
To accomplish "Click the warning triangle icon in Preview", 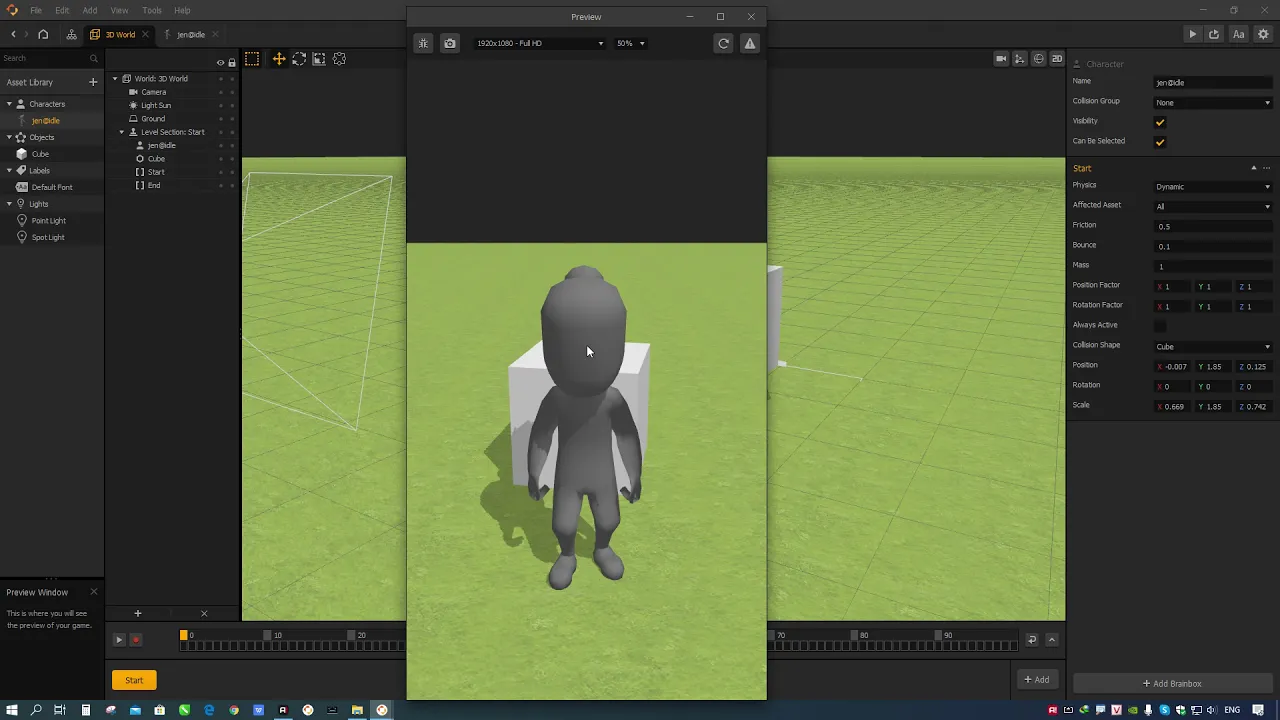I will coord(750,43).
